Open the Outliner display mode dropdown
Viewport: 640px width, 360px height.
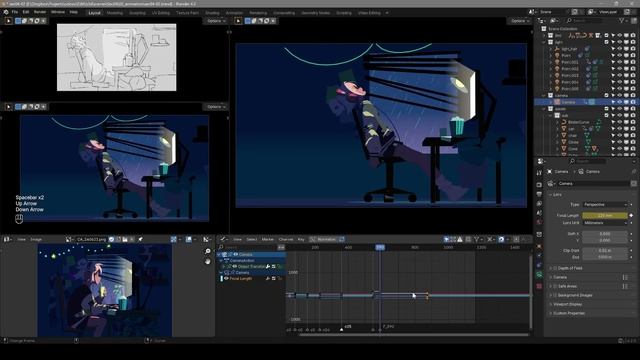[x=554, y=20]
